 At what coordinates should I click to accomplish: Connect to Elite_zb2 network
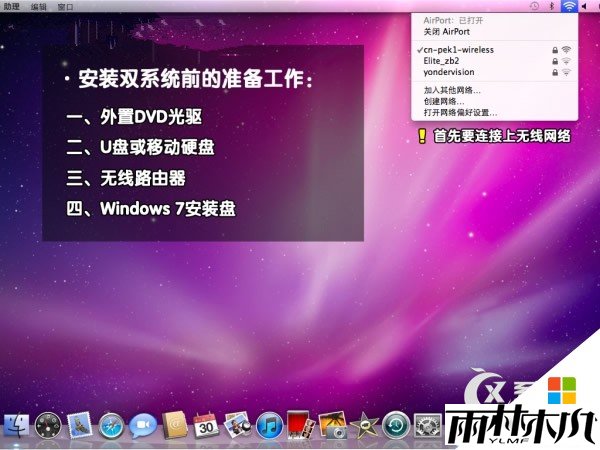494,61
